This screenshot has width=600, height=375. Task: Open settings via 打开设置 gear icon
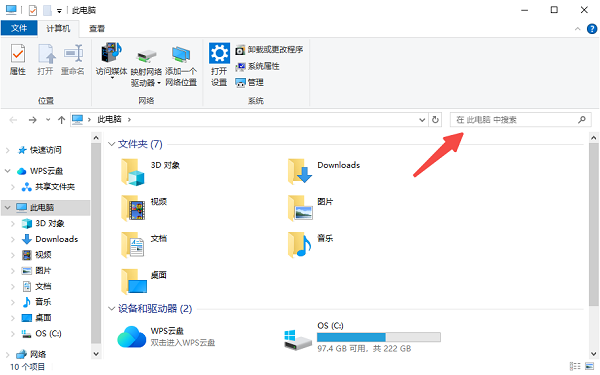click(x=219, y=64)
